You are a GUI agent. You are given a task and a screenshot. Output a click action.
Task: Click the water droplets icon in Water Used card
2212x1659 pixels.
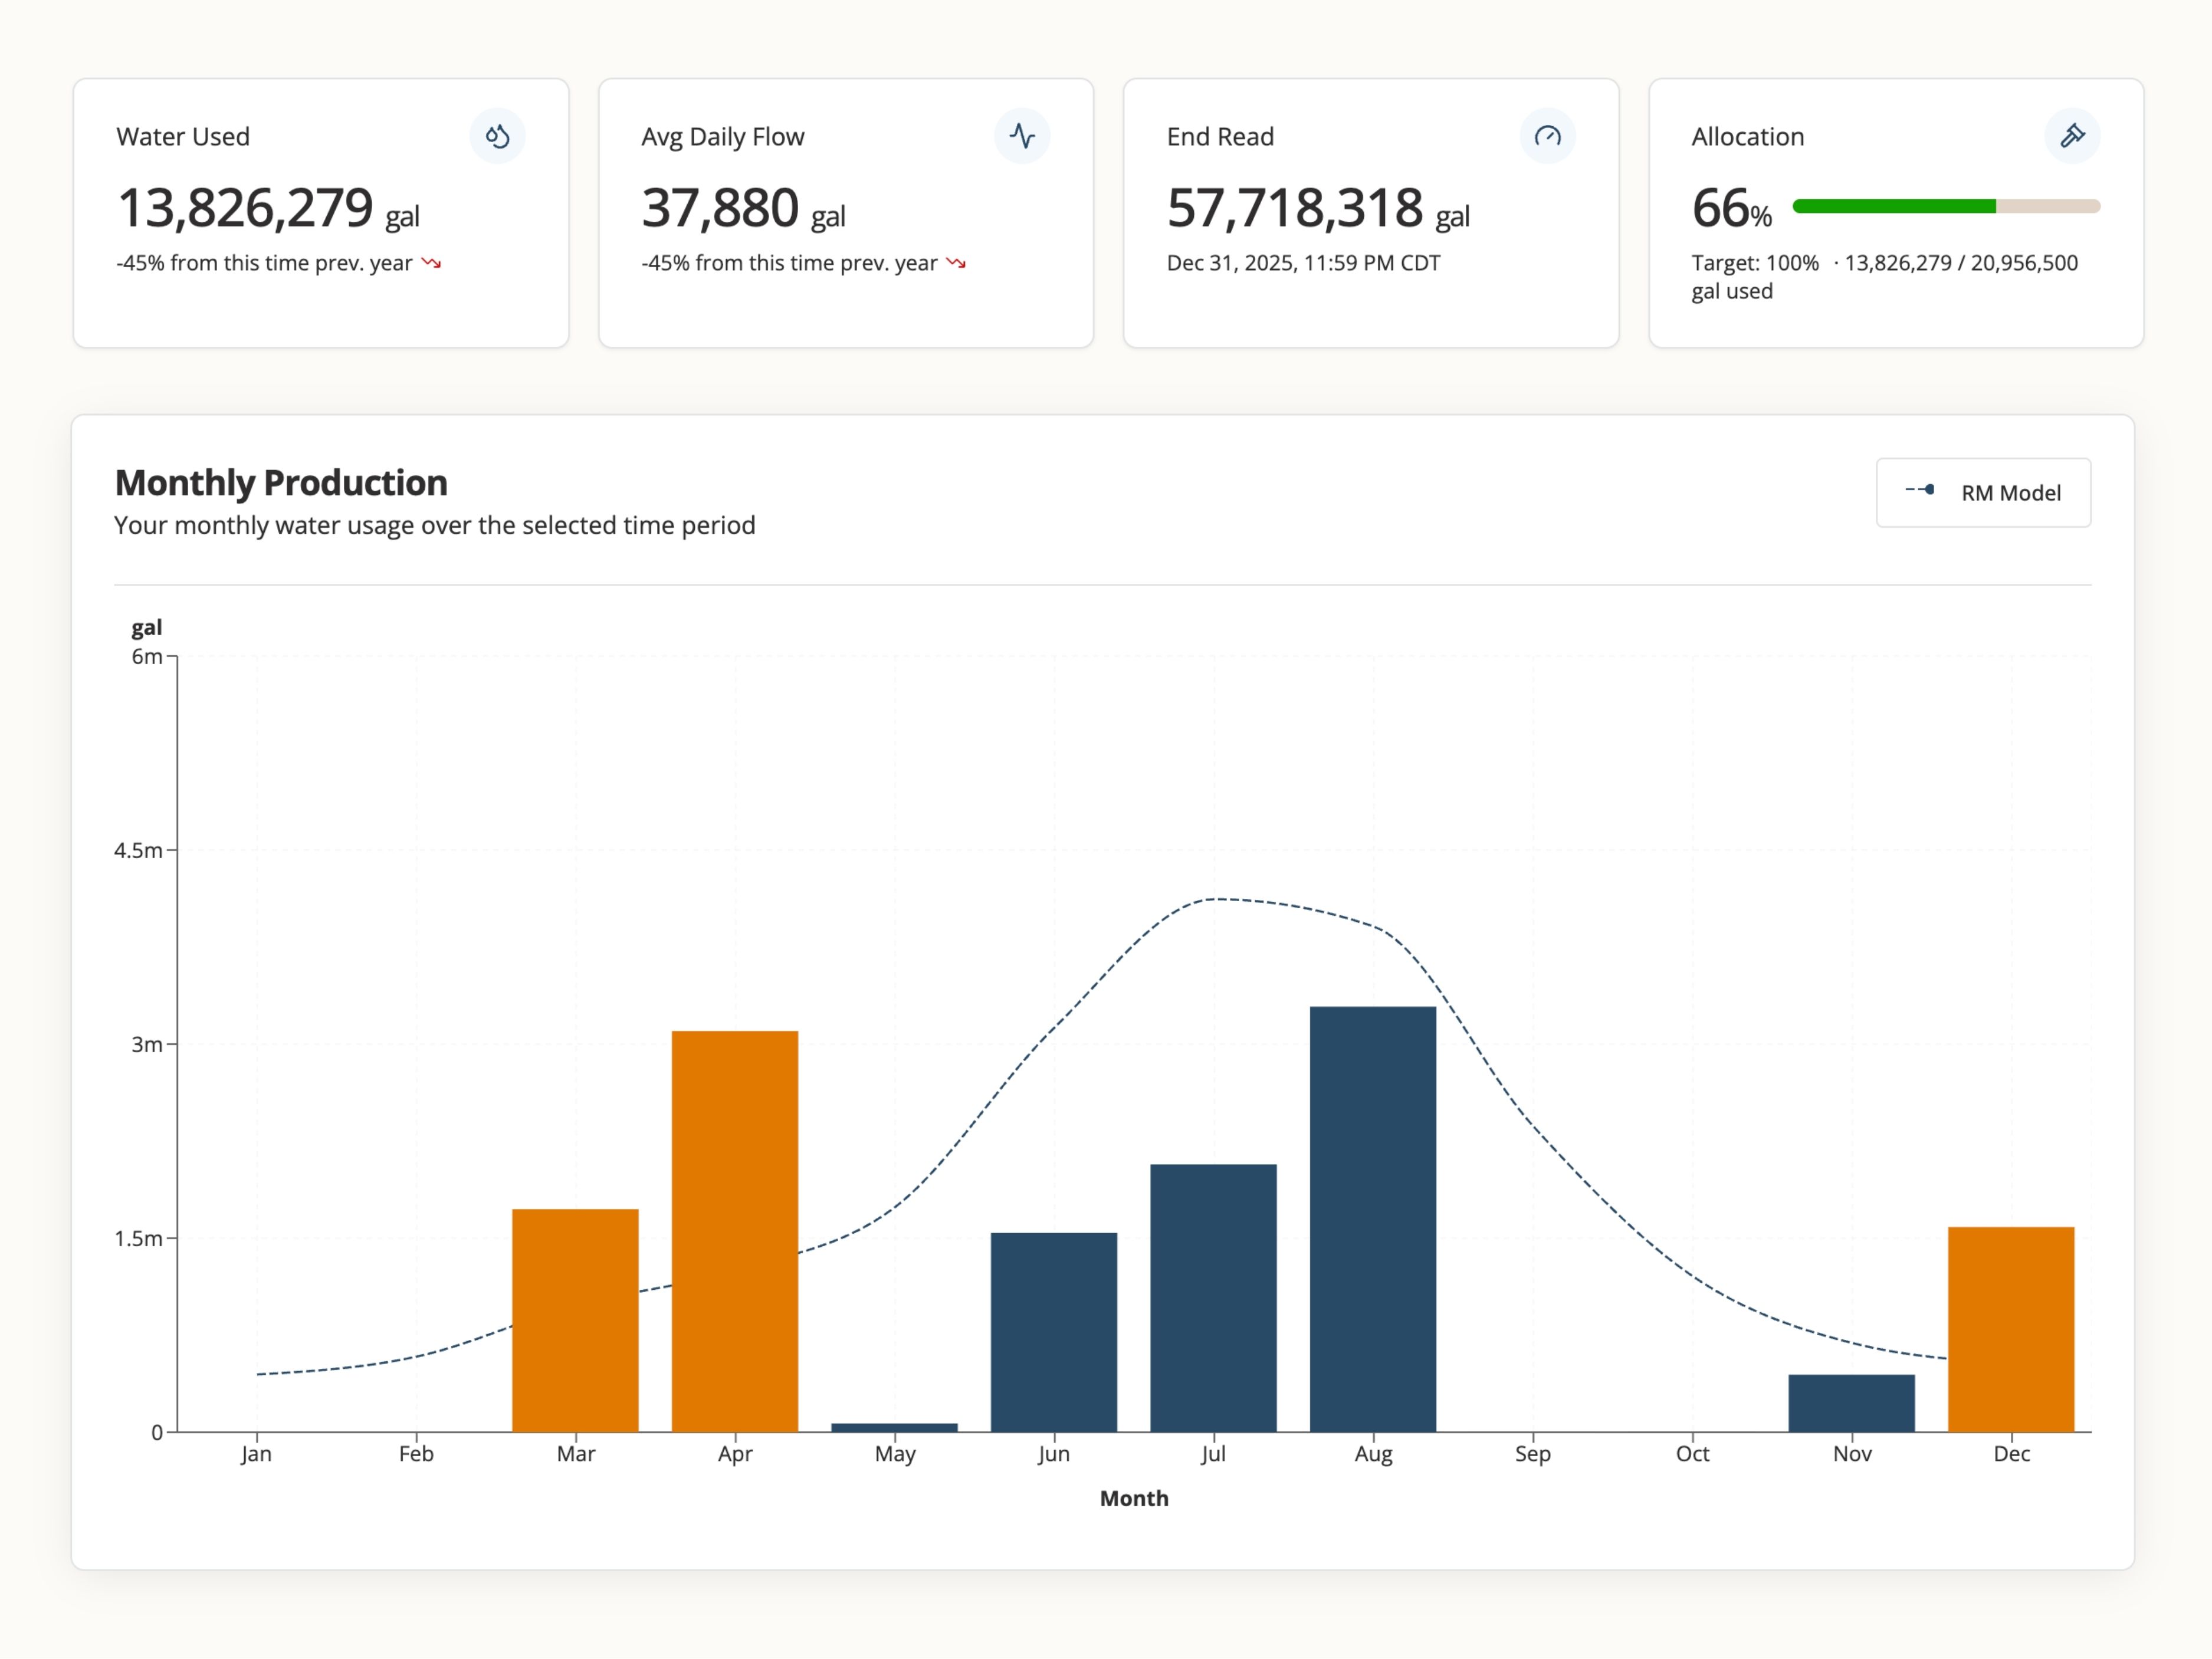click(497, 136)
